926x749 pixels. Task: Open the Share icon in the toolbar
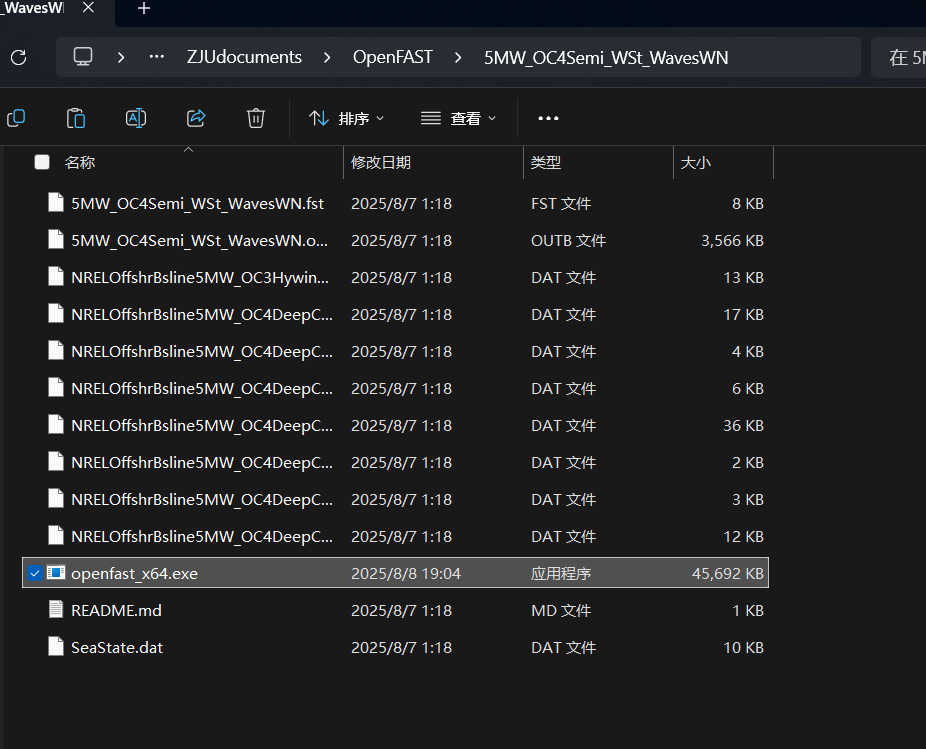(x=196, y=118)
